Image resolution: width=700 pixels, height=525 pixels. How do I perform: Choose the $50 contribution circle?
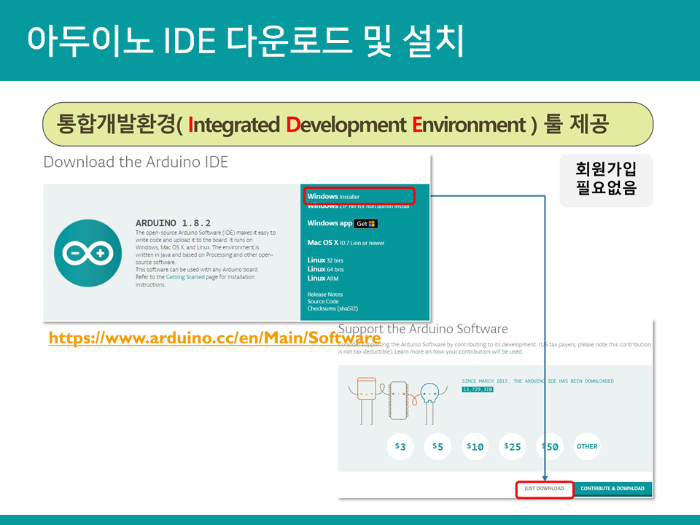pos(550,446)
